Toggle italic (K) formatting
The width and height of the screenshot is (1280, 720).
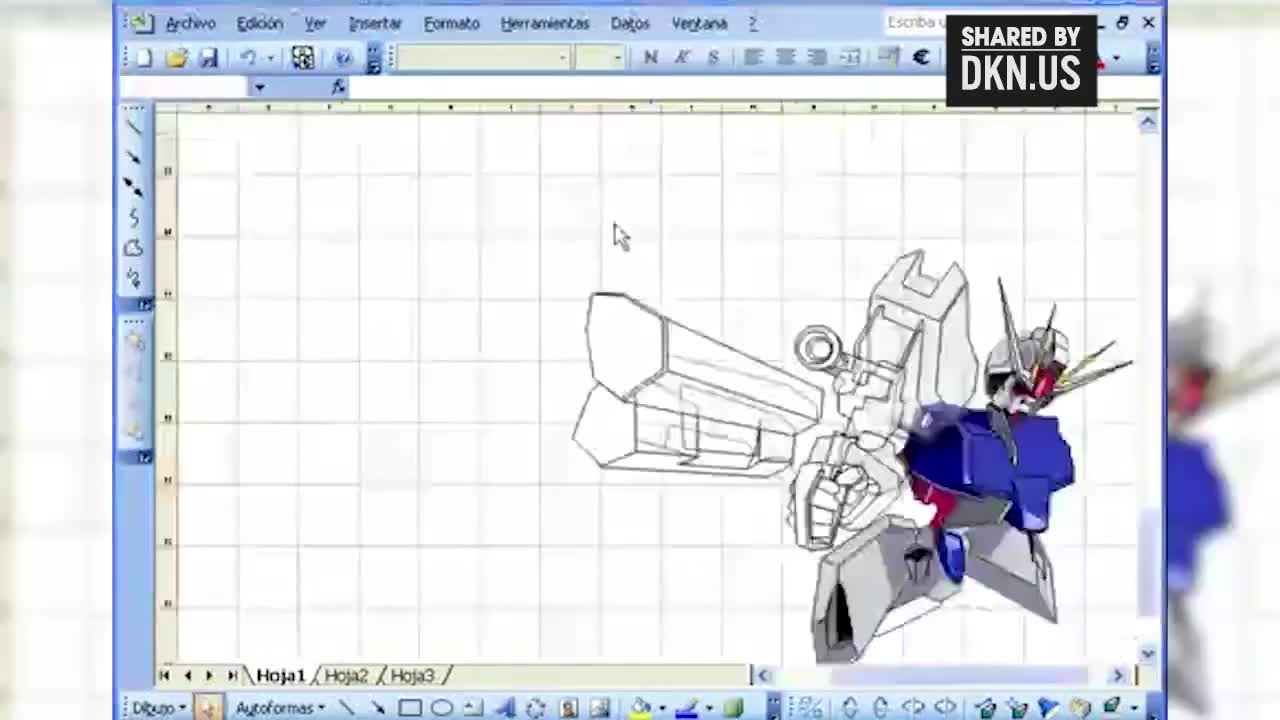click(x=682, y=58)
